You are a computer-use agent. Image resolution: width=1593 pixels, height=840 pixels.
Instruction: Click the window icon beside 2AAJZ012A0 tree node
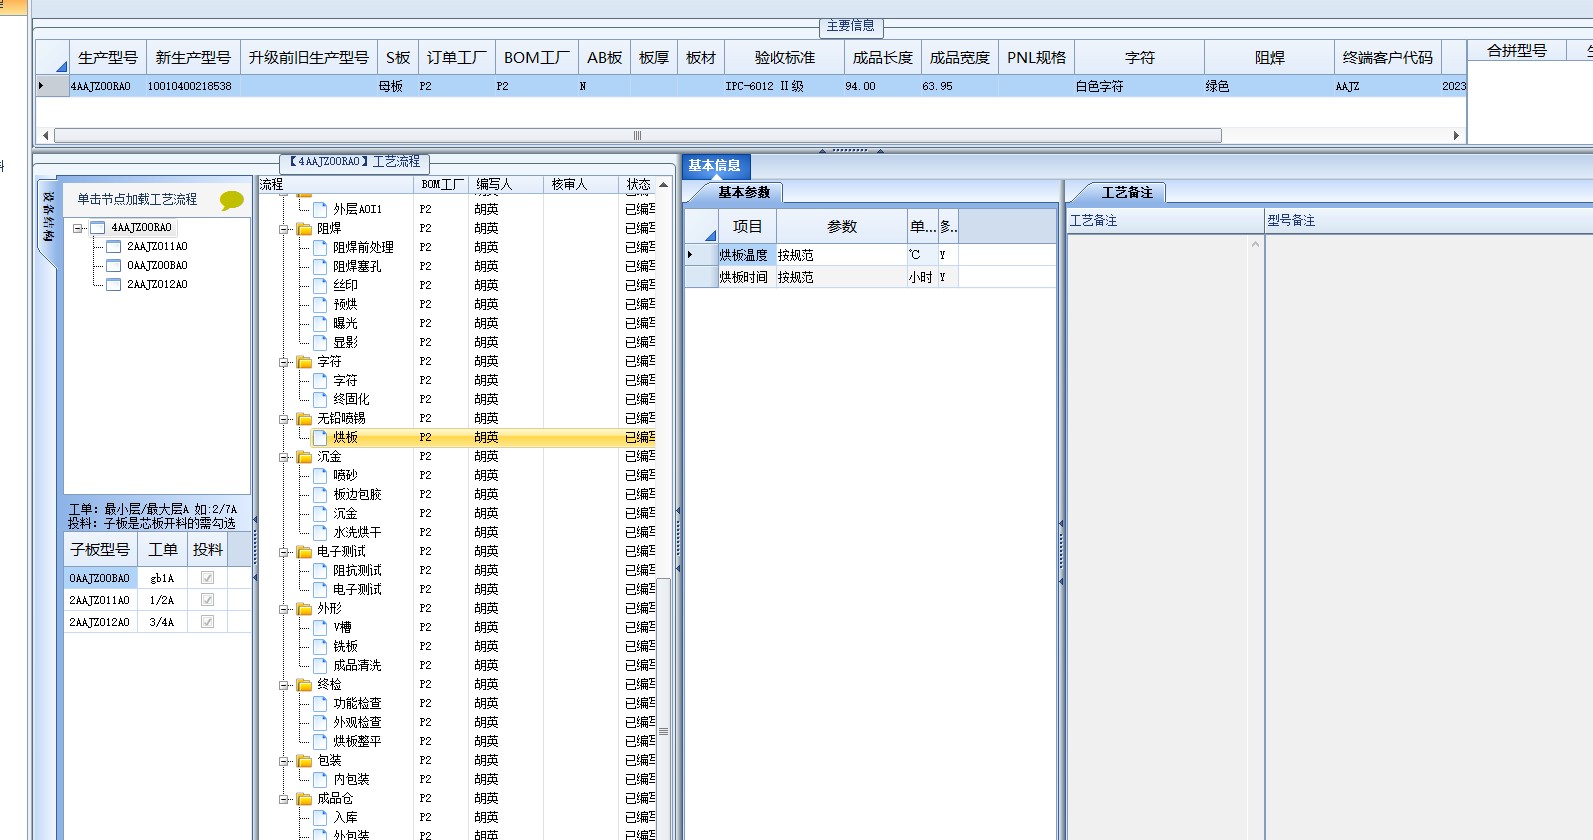tap(114, 285)
